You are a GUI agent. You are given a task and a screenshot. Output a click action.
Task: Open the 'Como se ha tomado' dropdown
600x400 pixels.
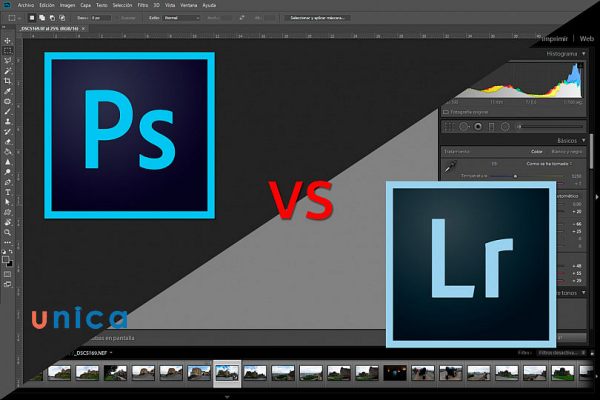tap(549, 163)
